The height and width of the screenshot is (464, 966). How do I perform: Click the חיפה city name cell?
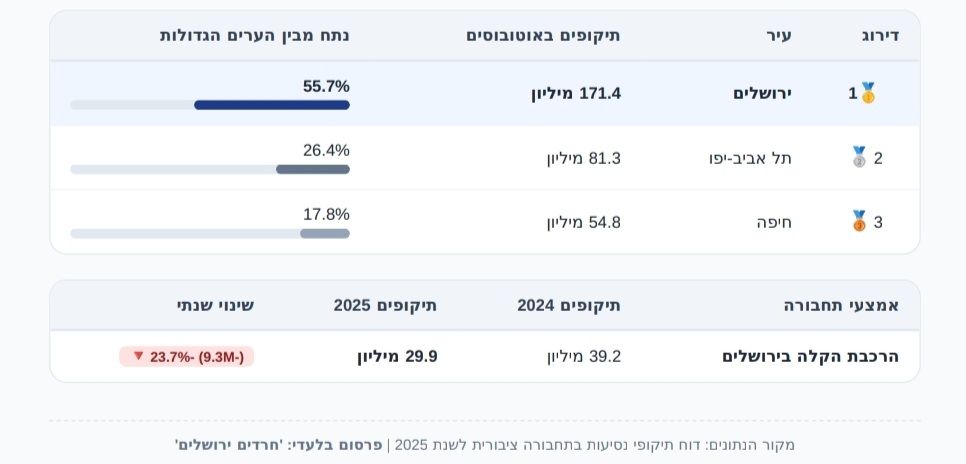click(774, 222)
